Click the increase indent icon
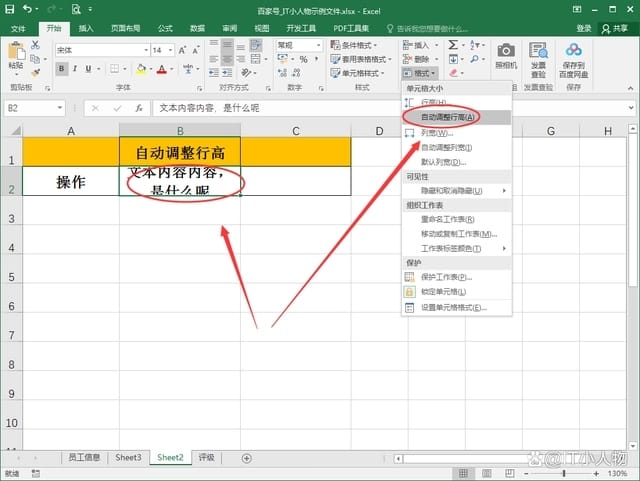The height and width of the screenshot is (481, 640). point(227,73)
